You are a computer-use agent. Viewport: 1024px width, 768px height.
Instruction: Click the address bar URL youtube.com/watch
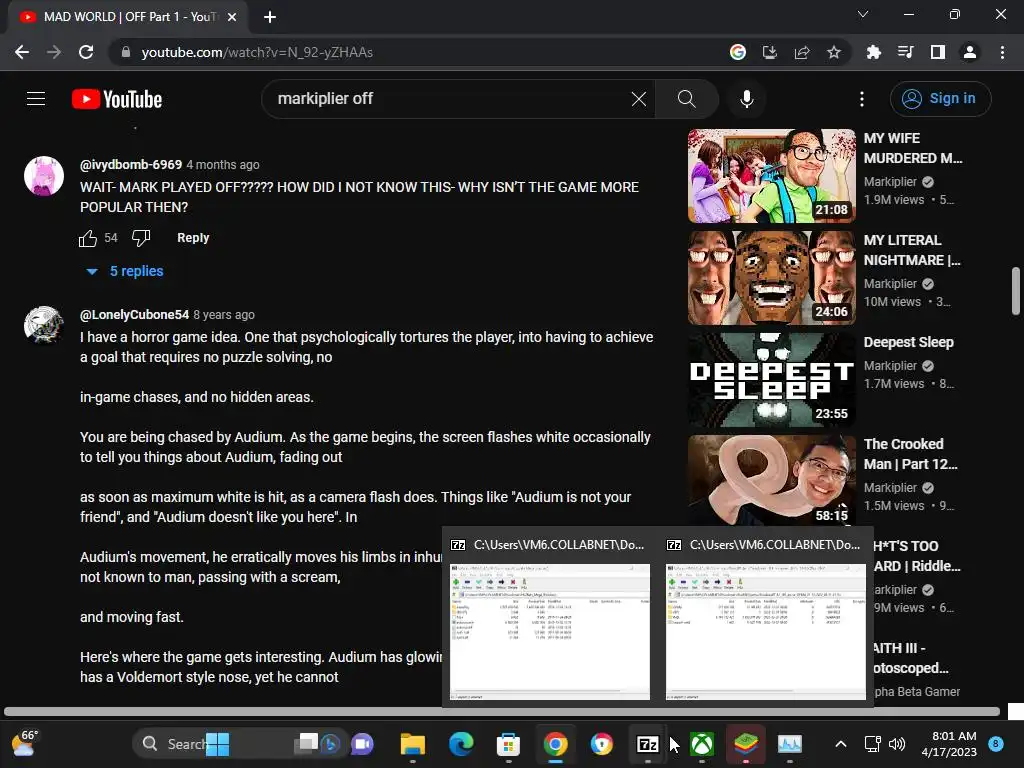coord(257,52)
